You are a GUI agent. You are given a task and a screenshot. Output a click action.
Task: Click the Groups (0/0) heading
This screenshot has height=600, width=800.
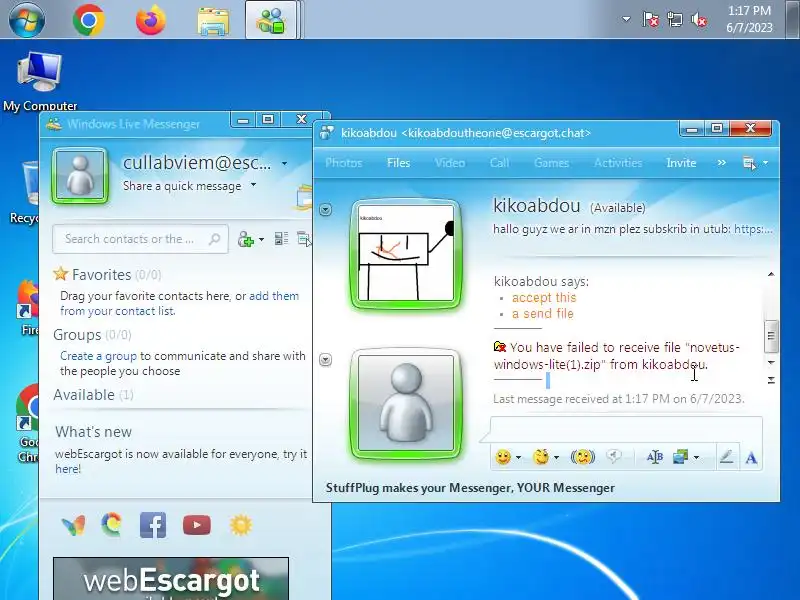(92, 335)
